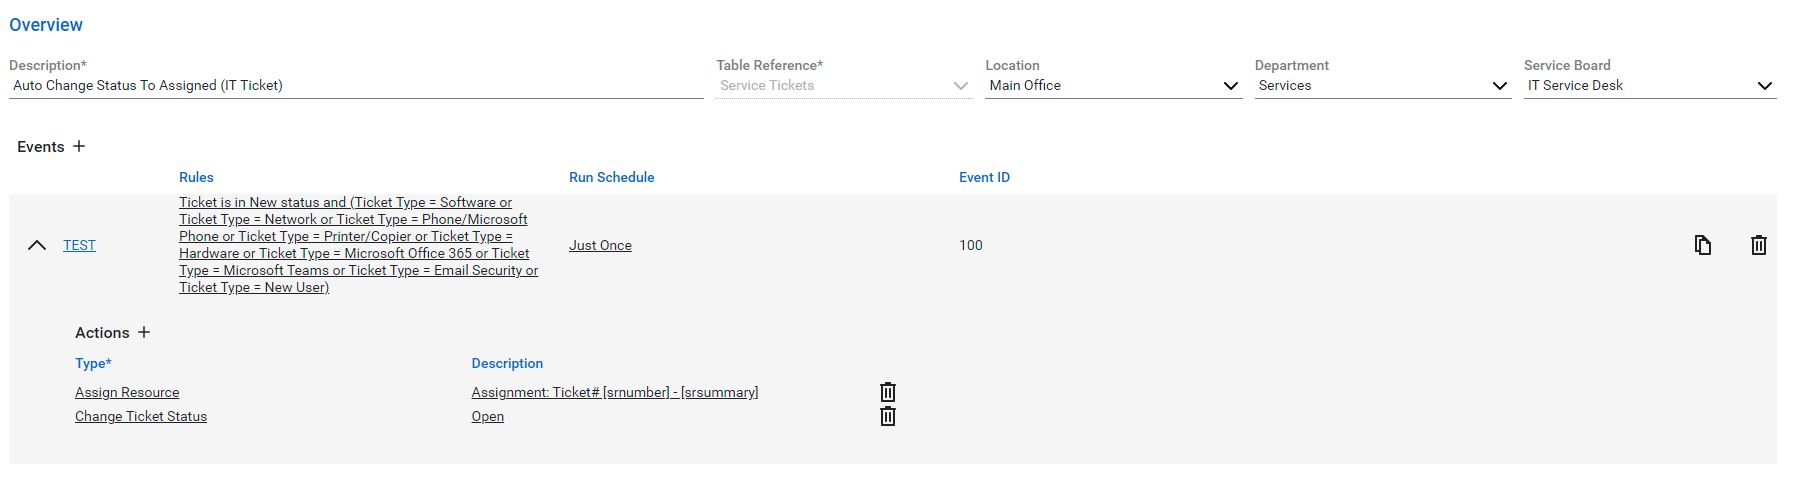Delete the TEST event

(x=1758, y=245)
